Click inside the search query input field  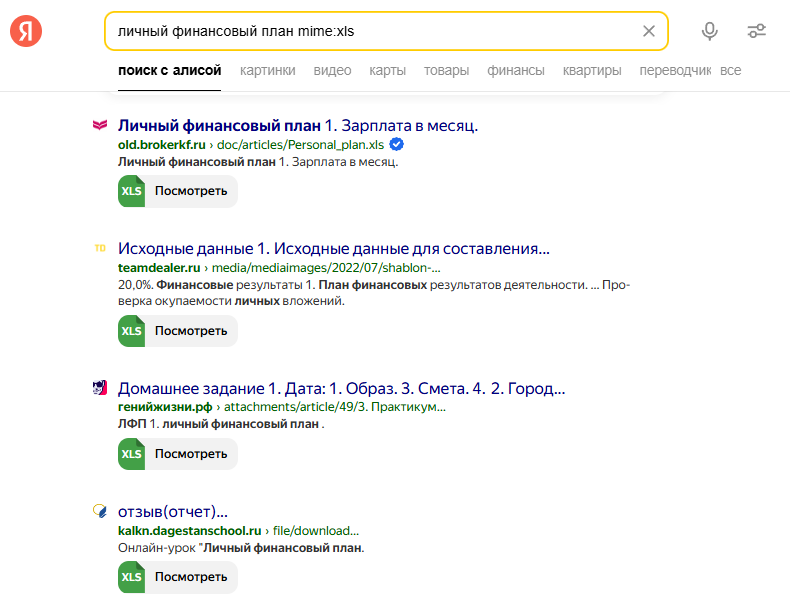(373, 31)
